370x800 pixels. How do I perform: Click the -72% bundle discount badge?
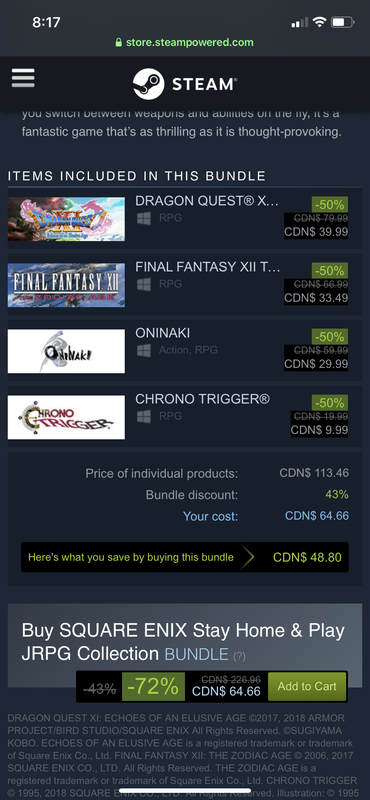153,686
